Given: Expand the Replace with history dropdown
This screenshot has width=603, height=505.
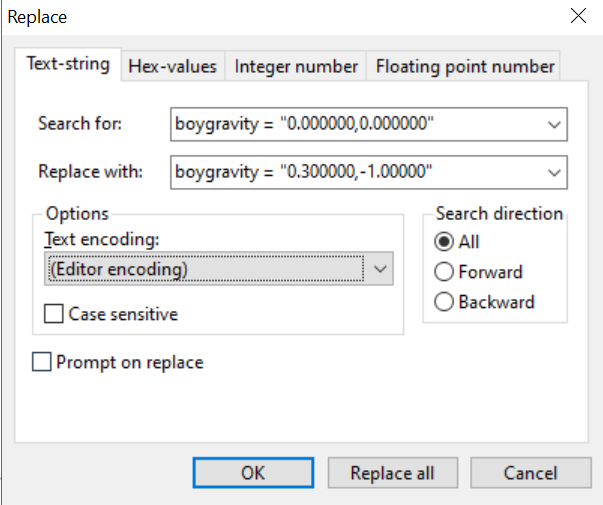Looking at the screenshot, I should click(x=554, y=171).
